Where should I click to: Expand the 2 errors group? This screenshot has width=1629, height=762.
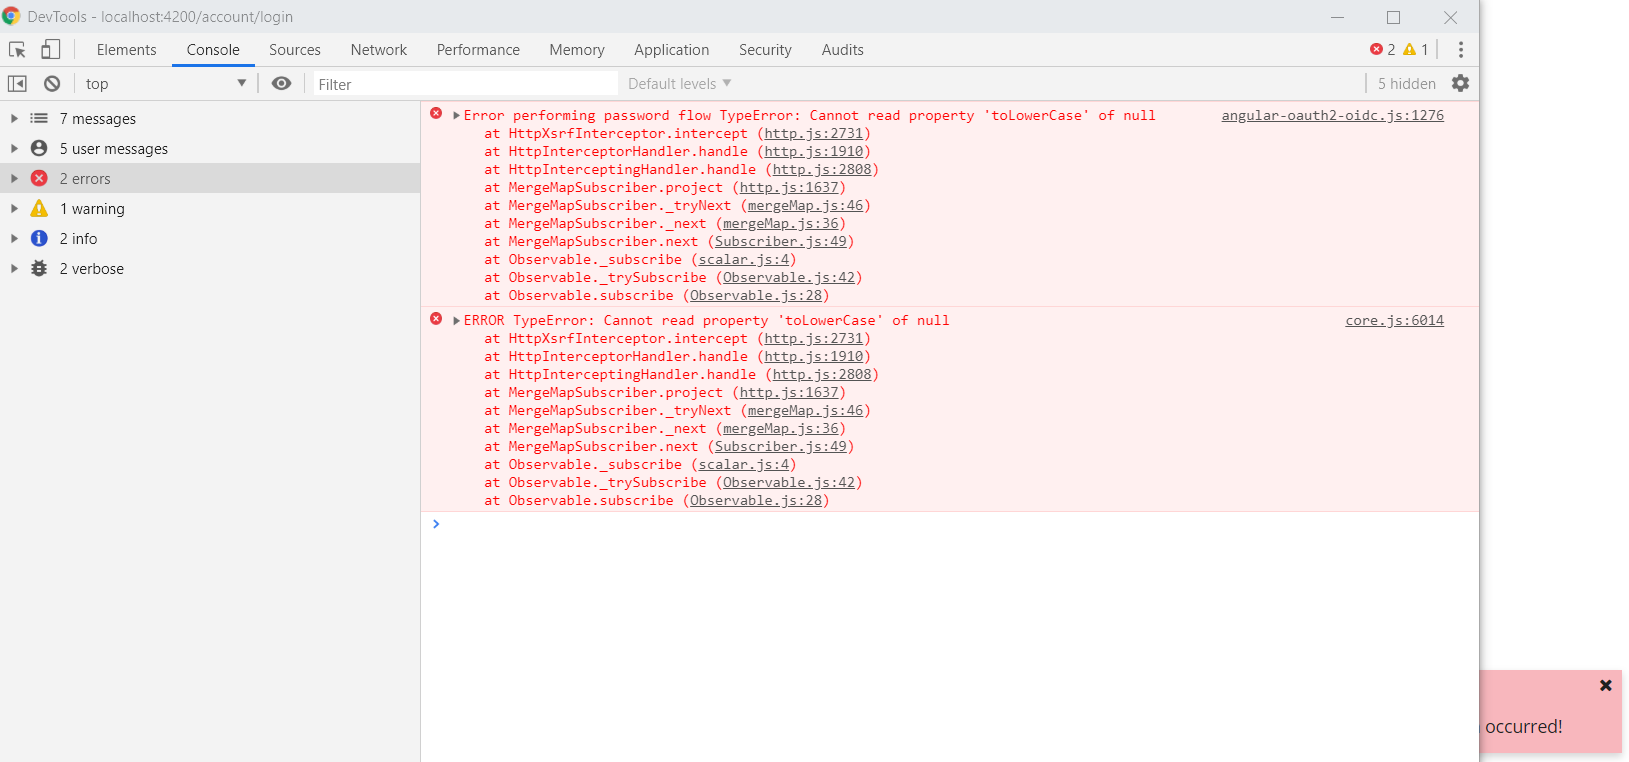coord(14,178)
